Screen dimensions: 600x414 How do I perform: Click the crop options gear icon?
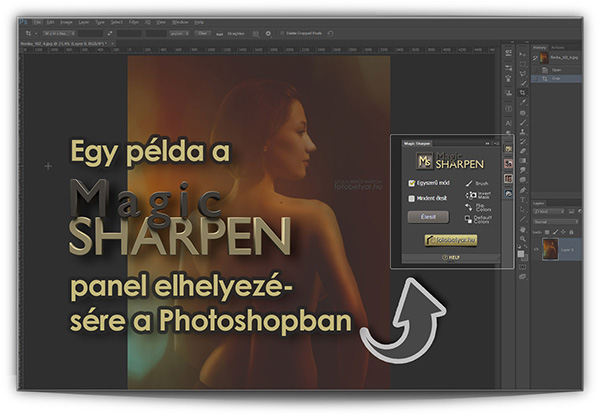[268, 34]
